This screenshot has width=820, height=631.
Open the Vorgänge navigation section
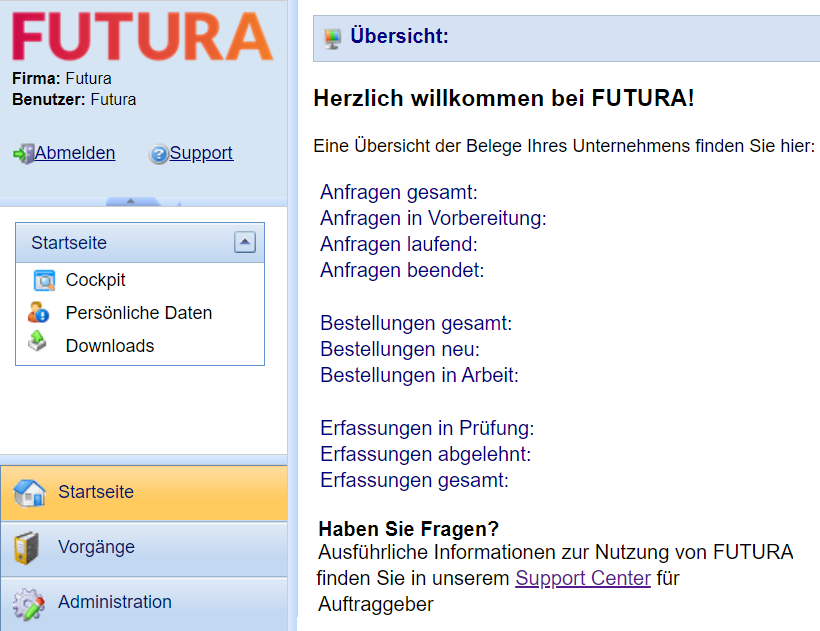pos(96,547)
